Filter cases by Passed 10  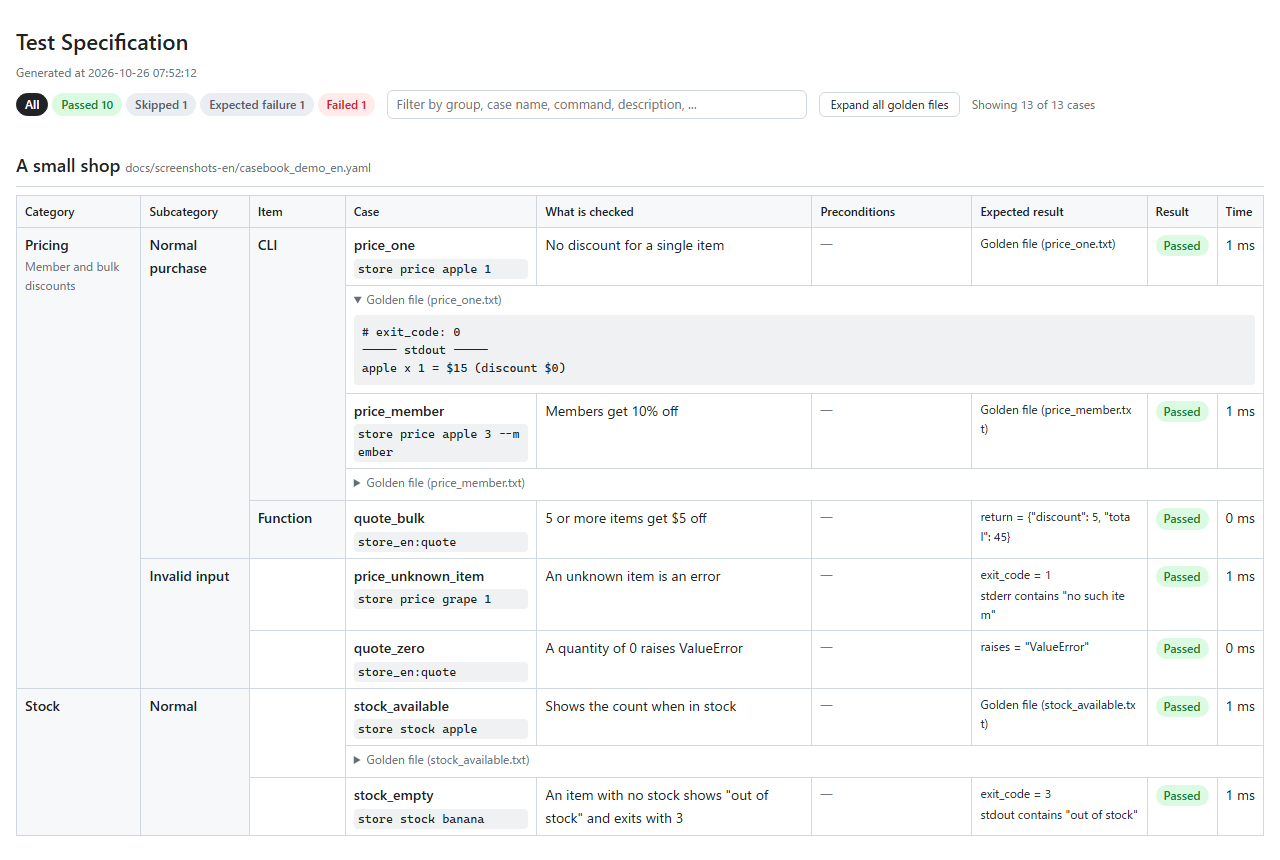tap(87, 105)
